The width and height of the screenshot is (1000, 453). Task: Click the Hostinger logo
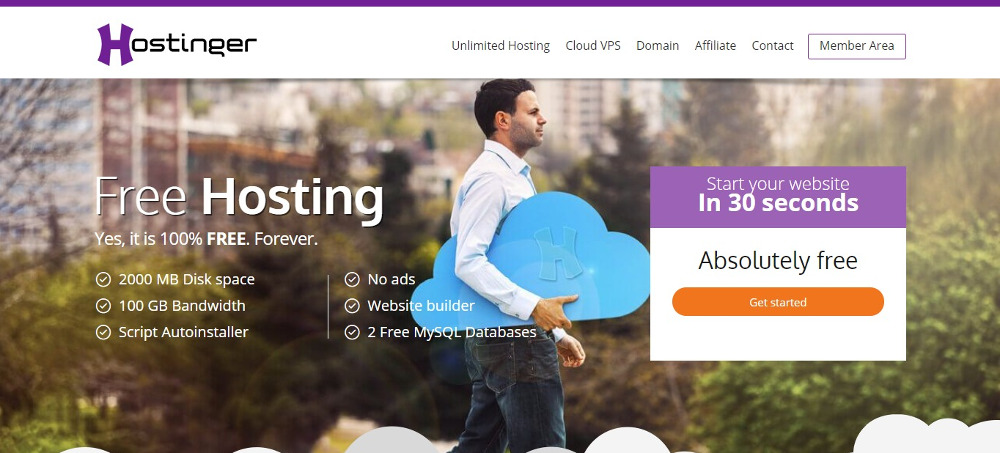coord(177,44)
